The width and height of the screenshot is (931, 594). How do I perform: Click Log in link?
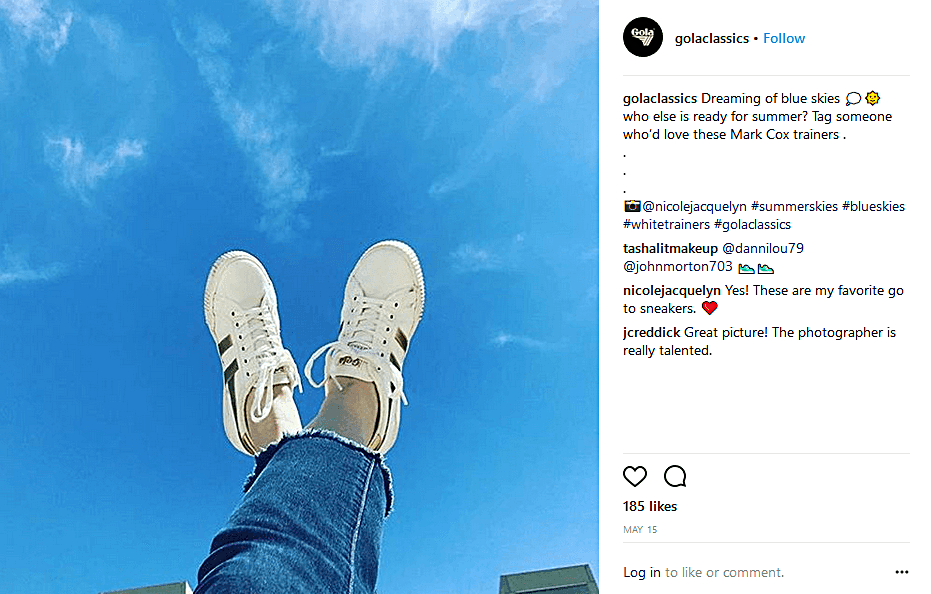(641, 572)
